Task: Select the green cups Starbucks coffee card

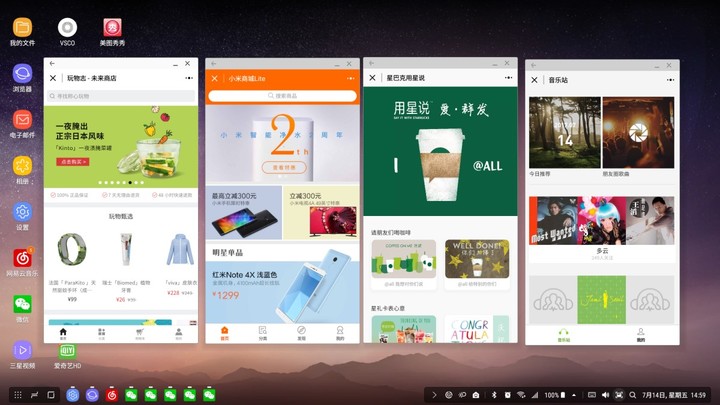Action: 404,259
